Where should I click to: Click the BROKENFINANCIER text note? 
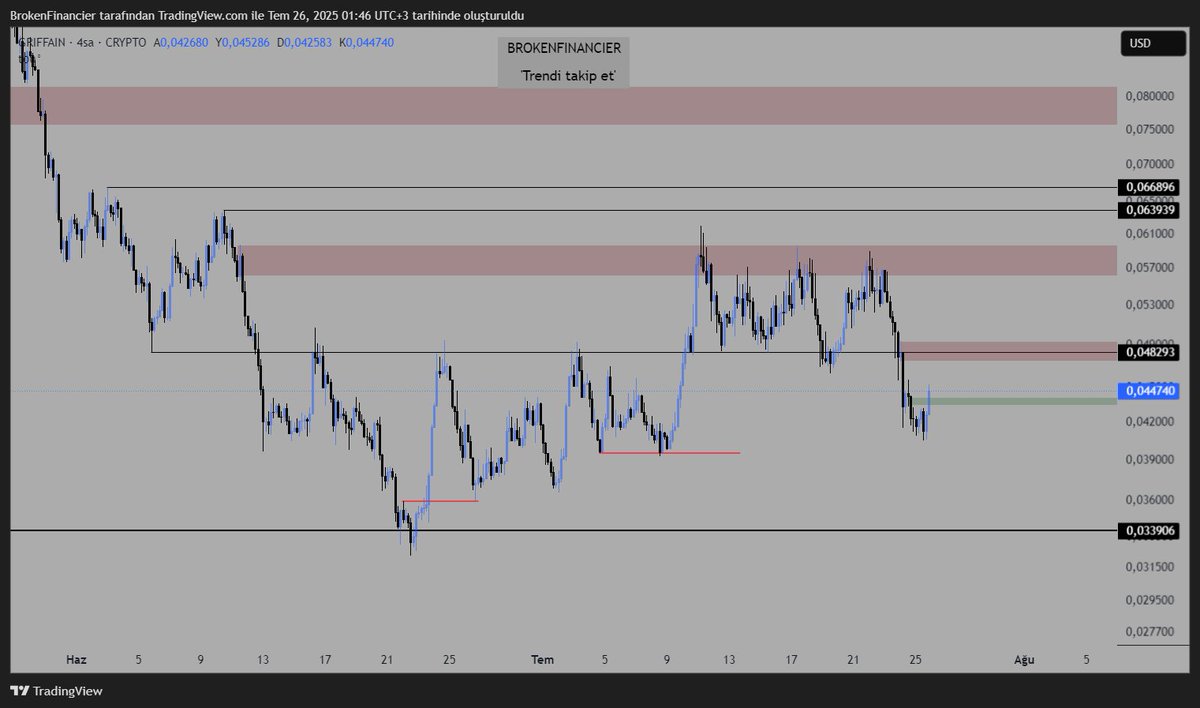[x=564, y=48]
